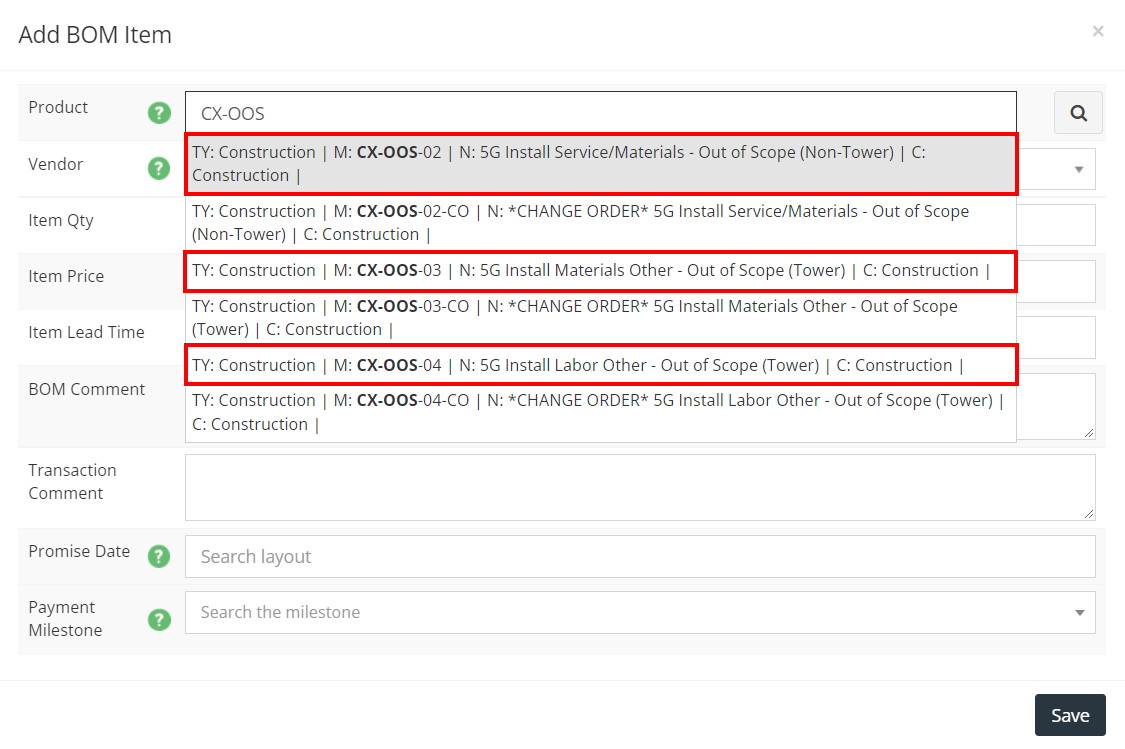Close the Add BOM Item dialog
Image resolution: width=1125 pixels, height=749 pixels.
[x=1098, y=31]
